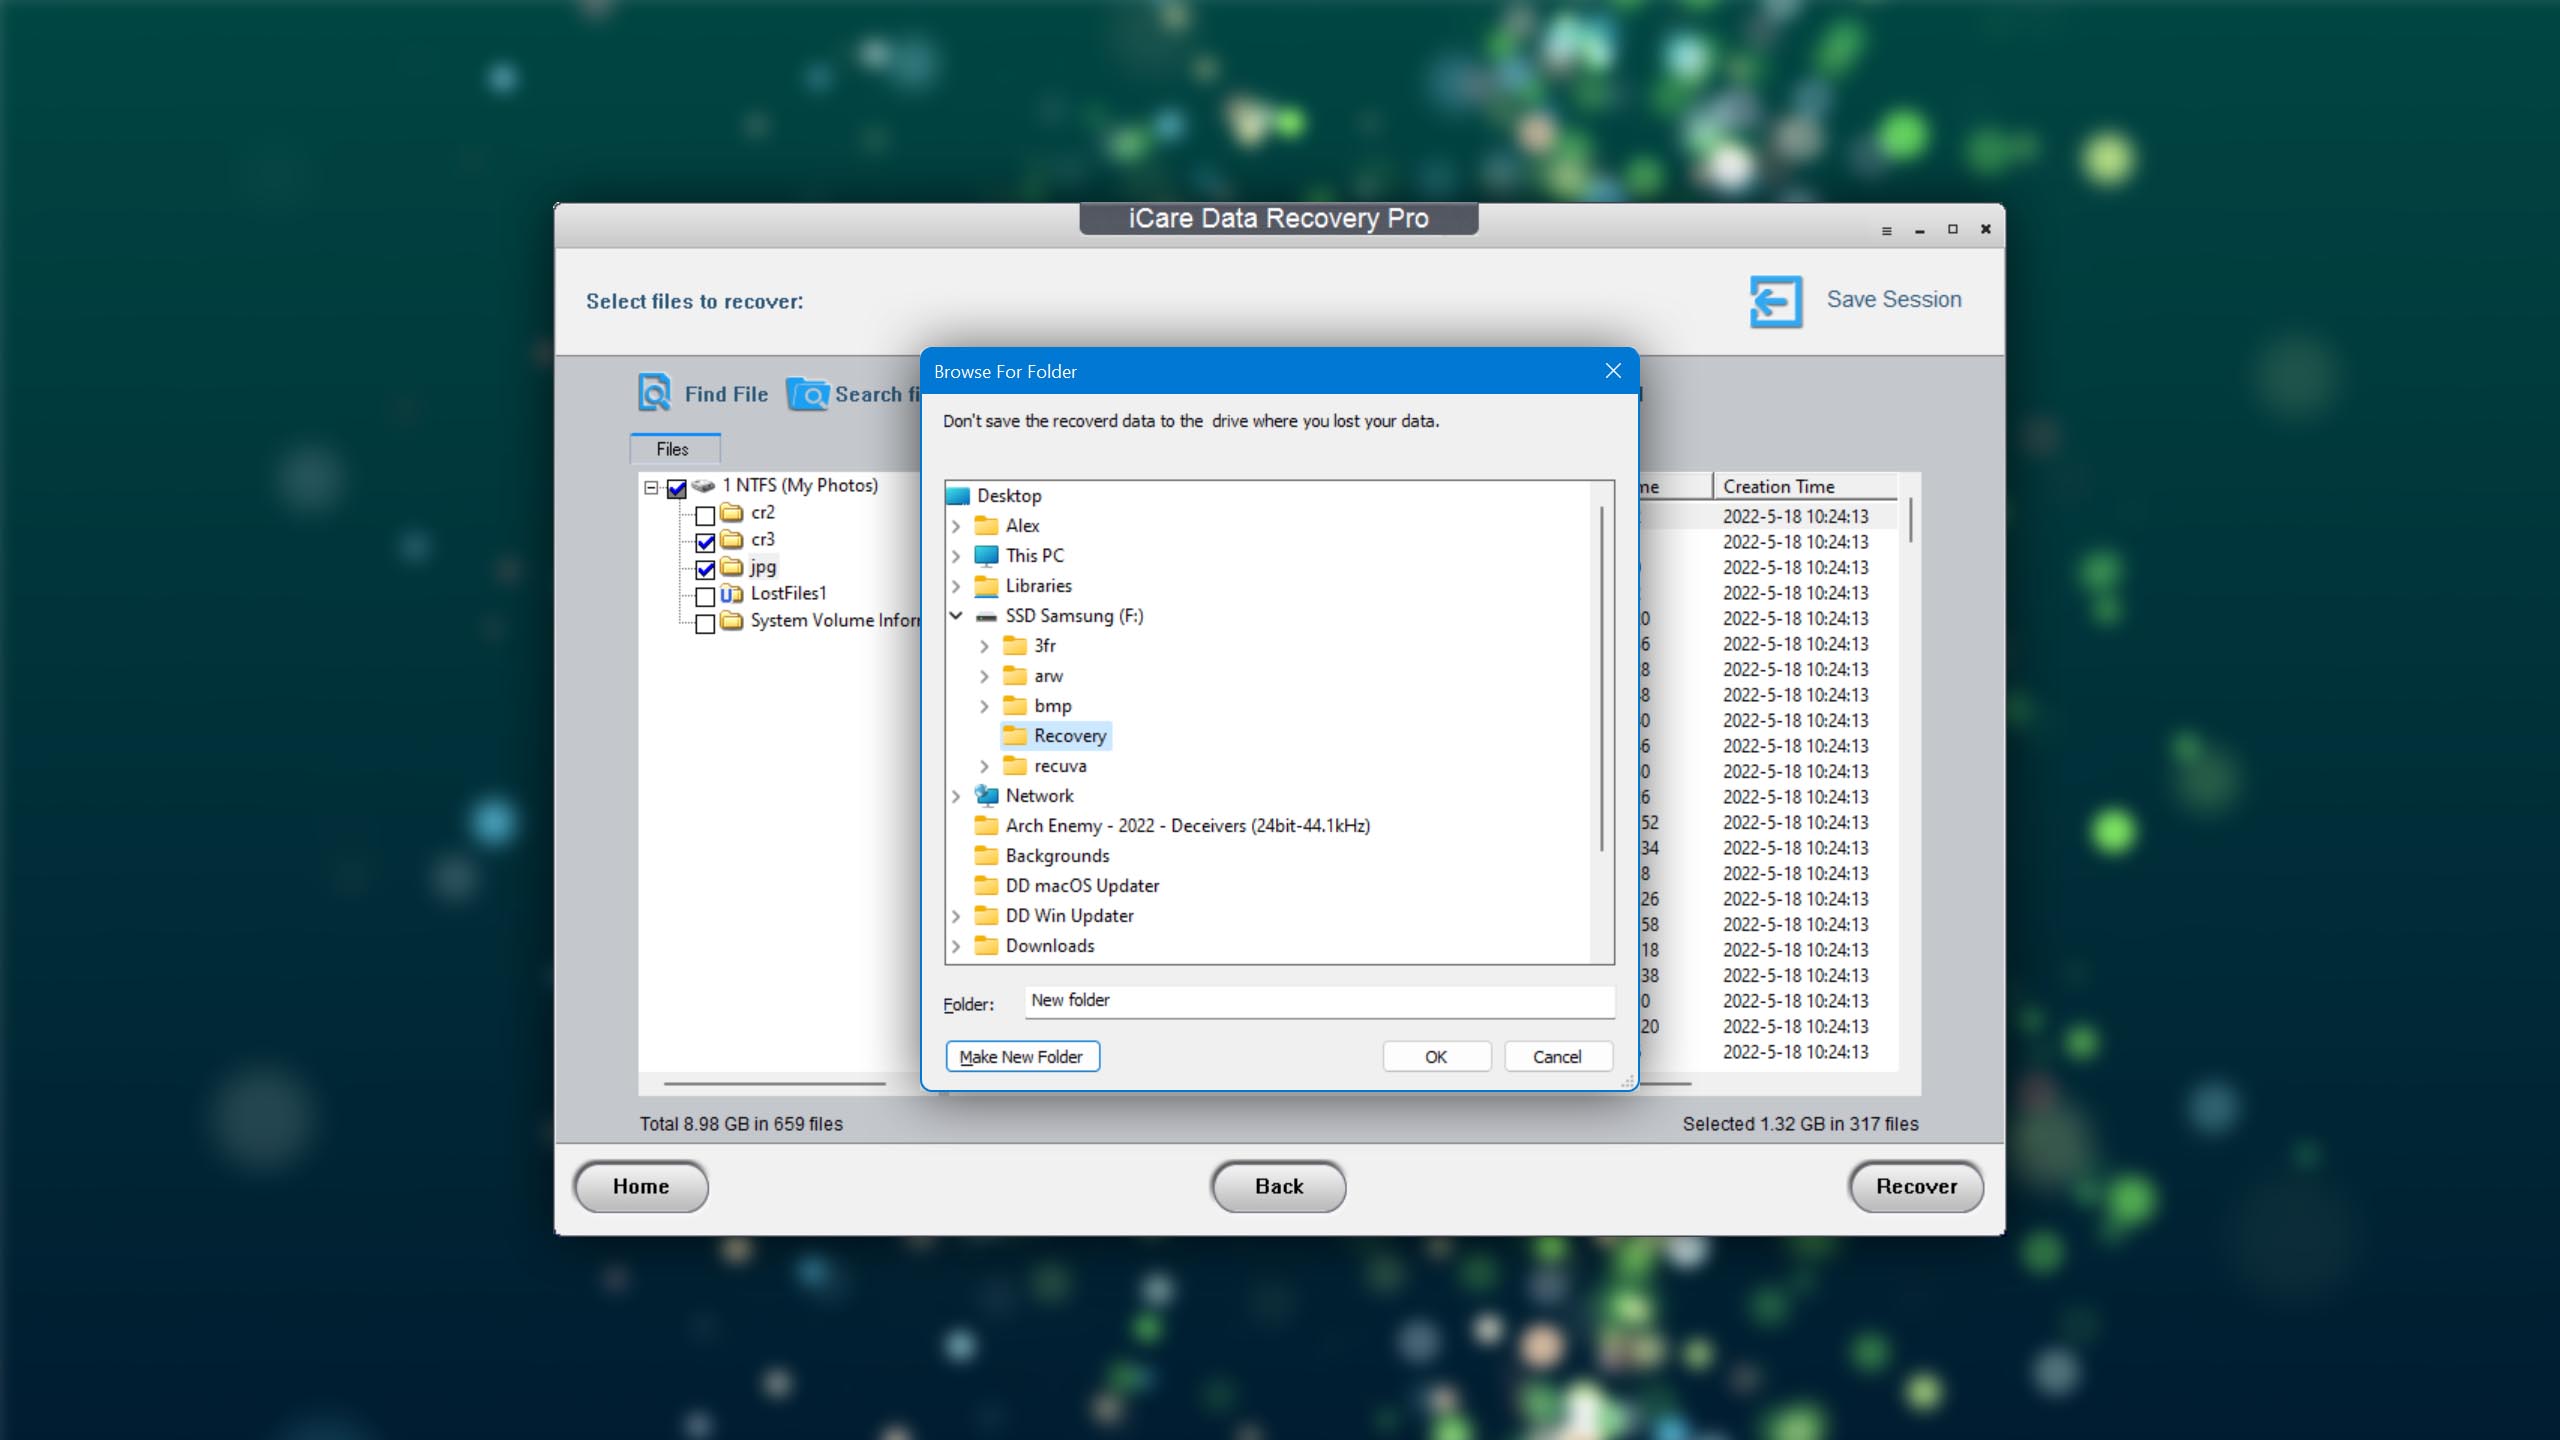Expand the Libraries node
The image size is (2560, 1440).
(x=956, y=586)
